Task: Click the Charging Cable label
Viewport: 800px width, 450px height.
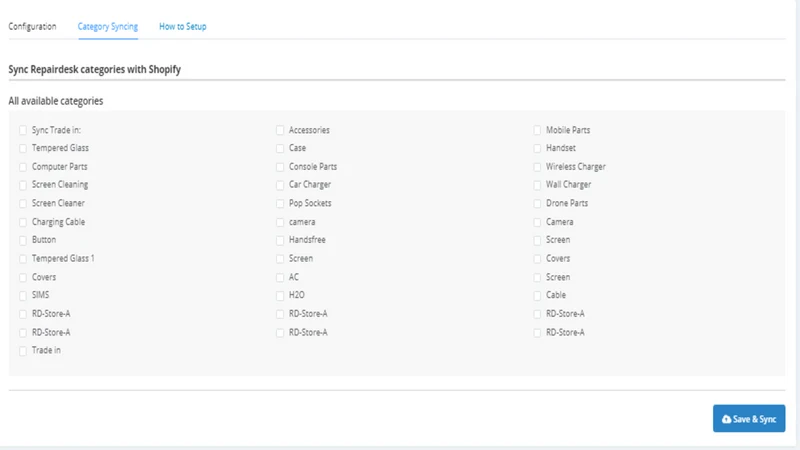Action: point(58,222)
